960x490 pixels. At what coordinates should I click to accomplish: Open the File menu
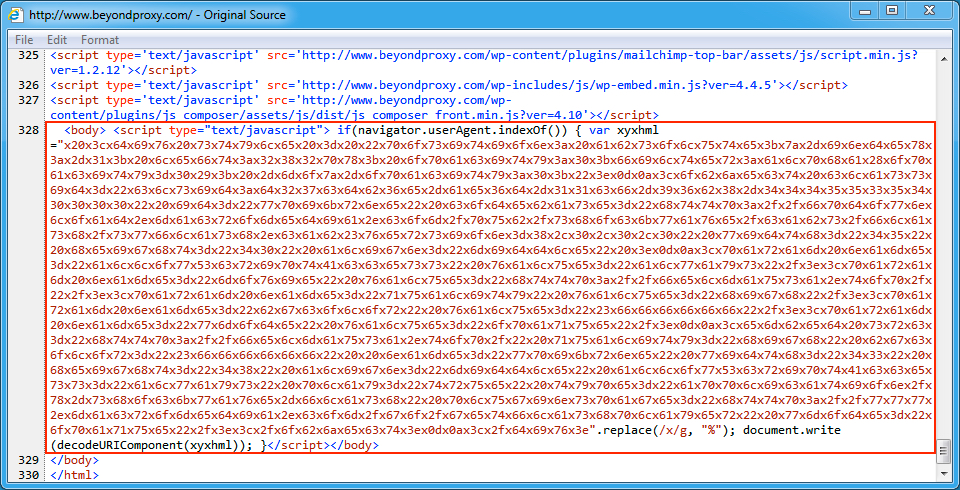coord(24,40)
